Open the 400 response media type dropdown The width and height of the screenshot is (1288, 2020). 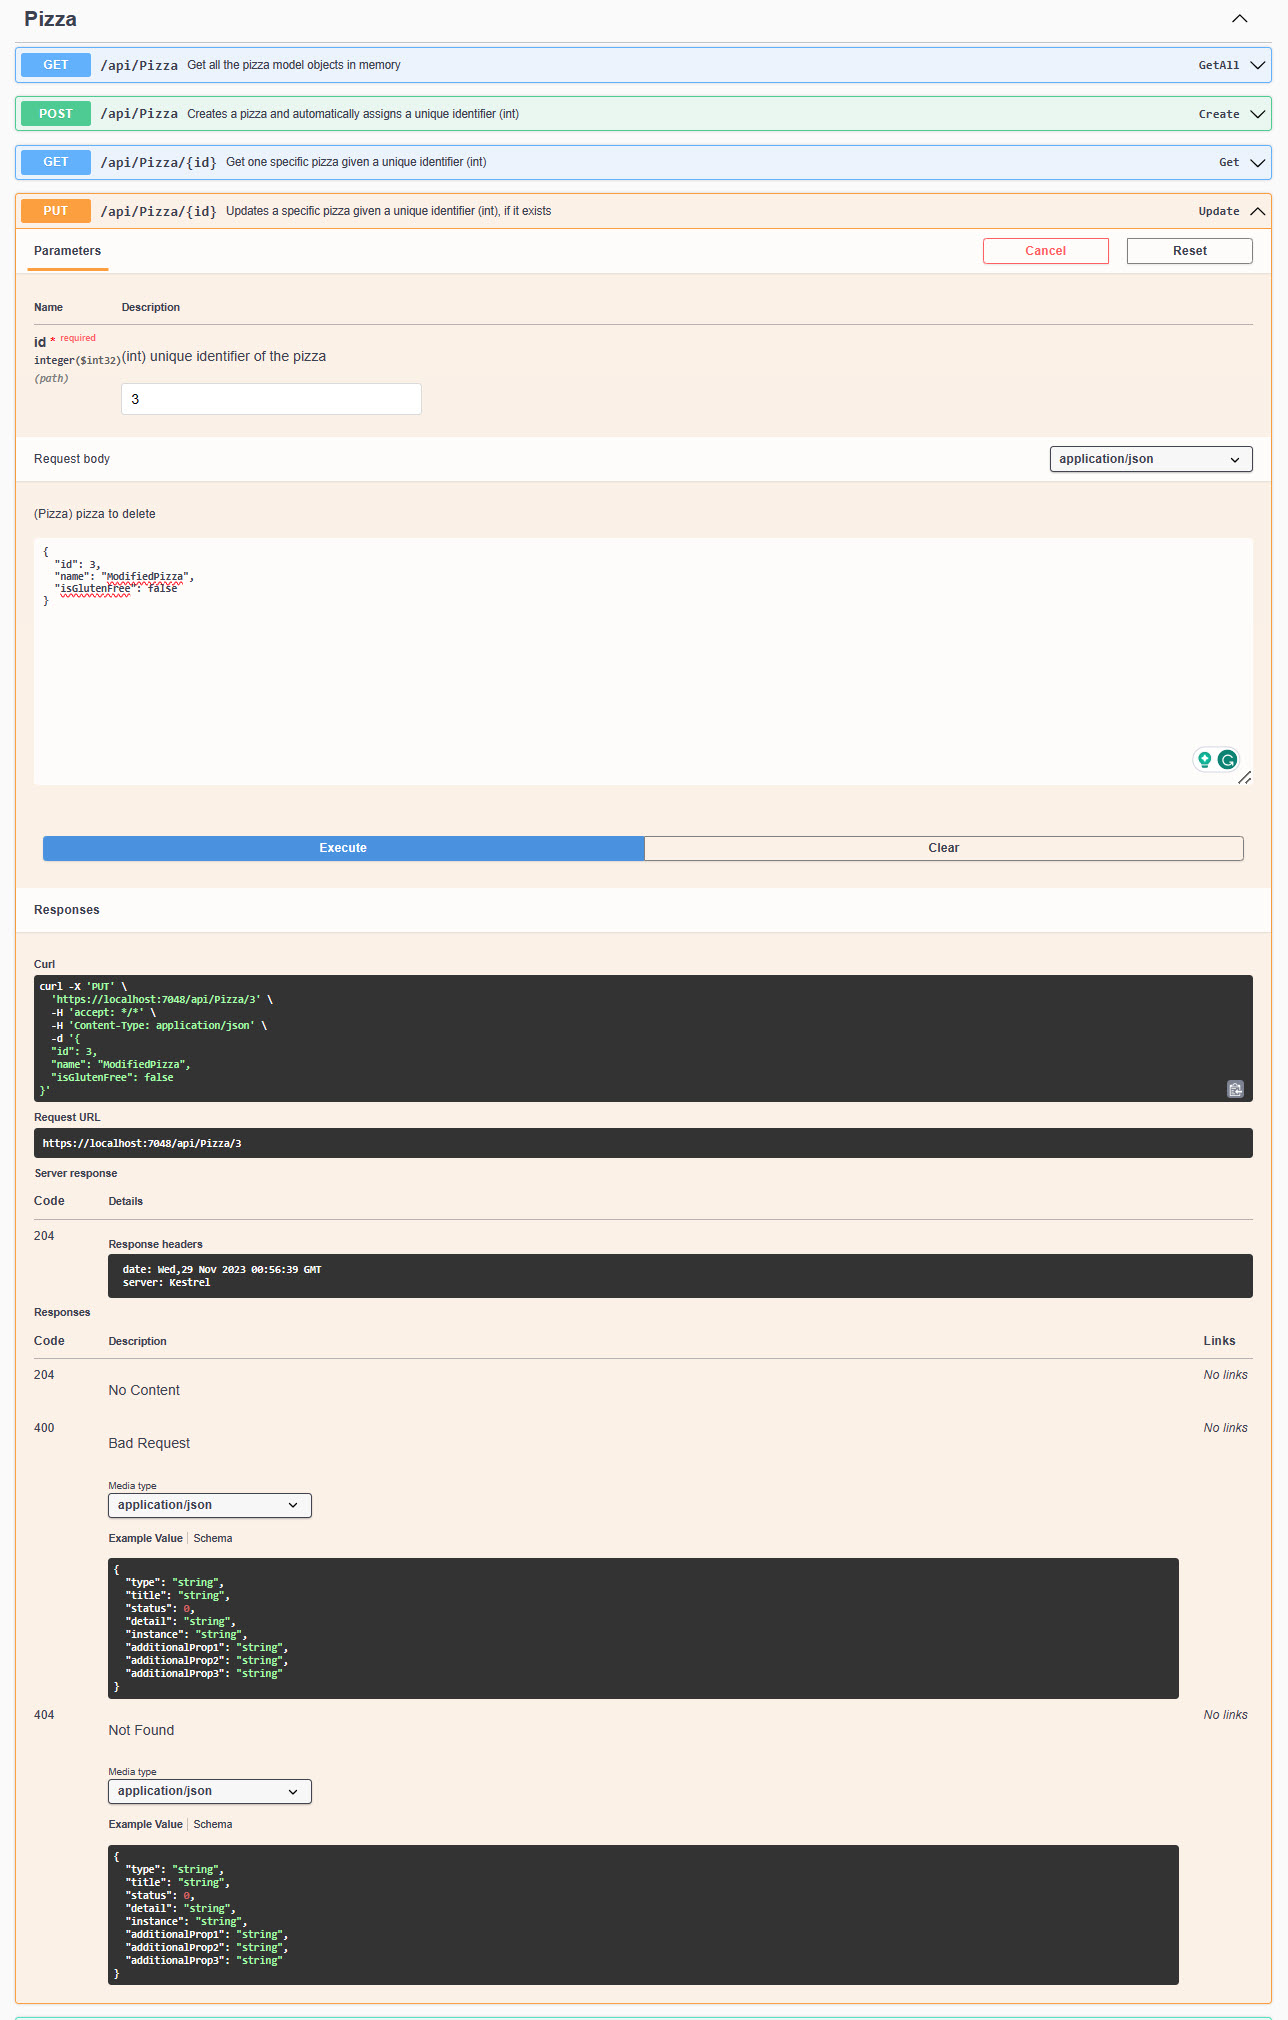[x=209, y=1505]
